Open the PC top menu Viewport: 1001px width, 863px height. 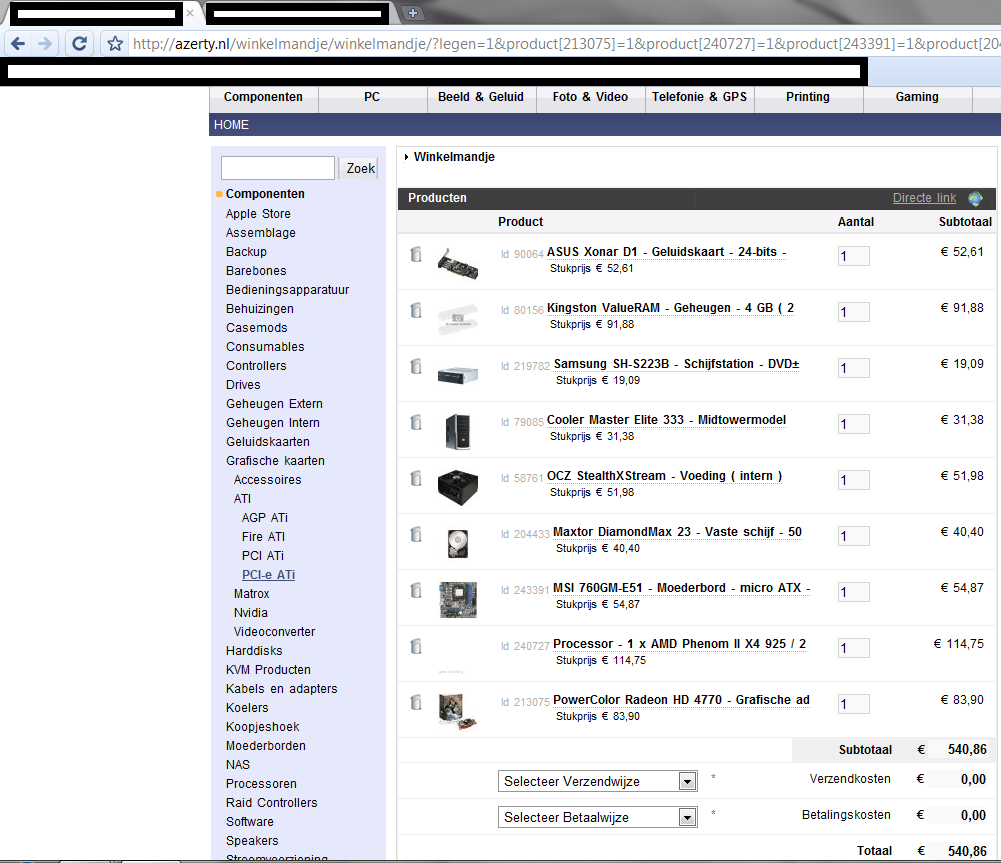pyautogui.click(x=372, y=97)
